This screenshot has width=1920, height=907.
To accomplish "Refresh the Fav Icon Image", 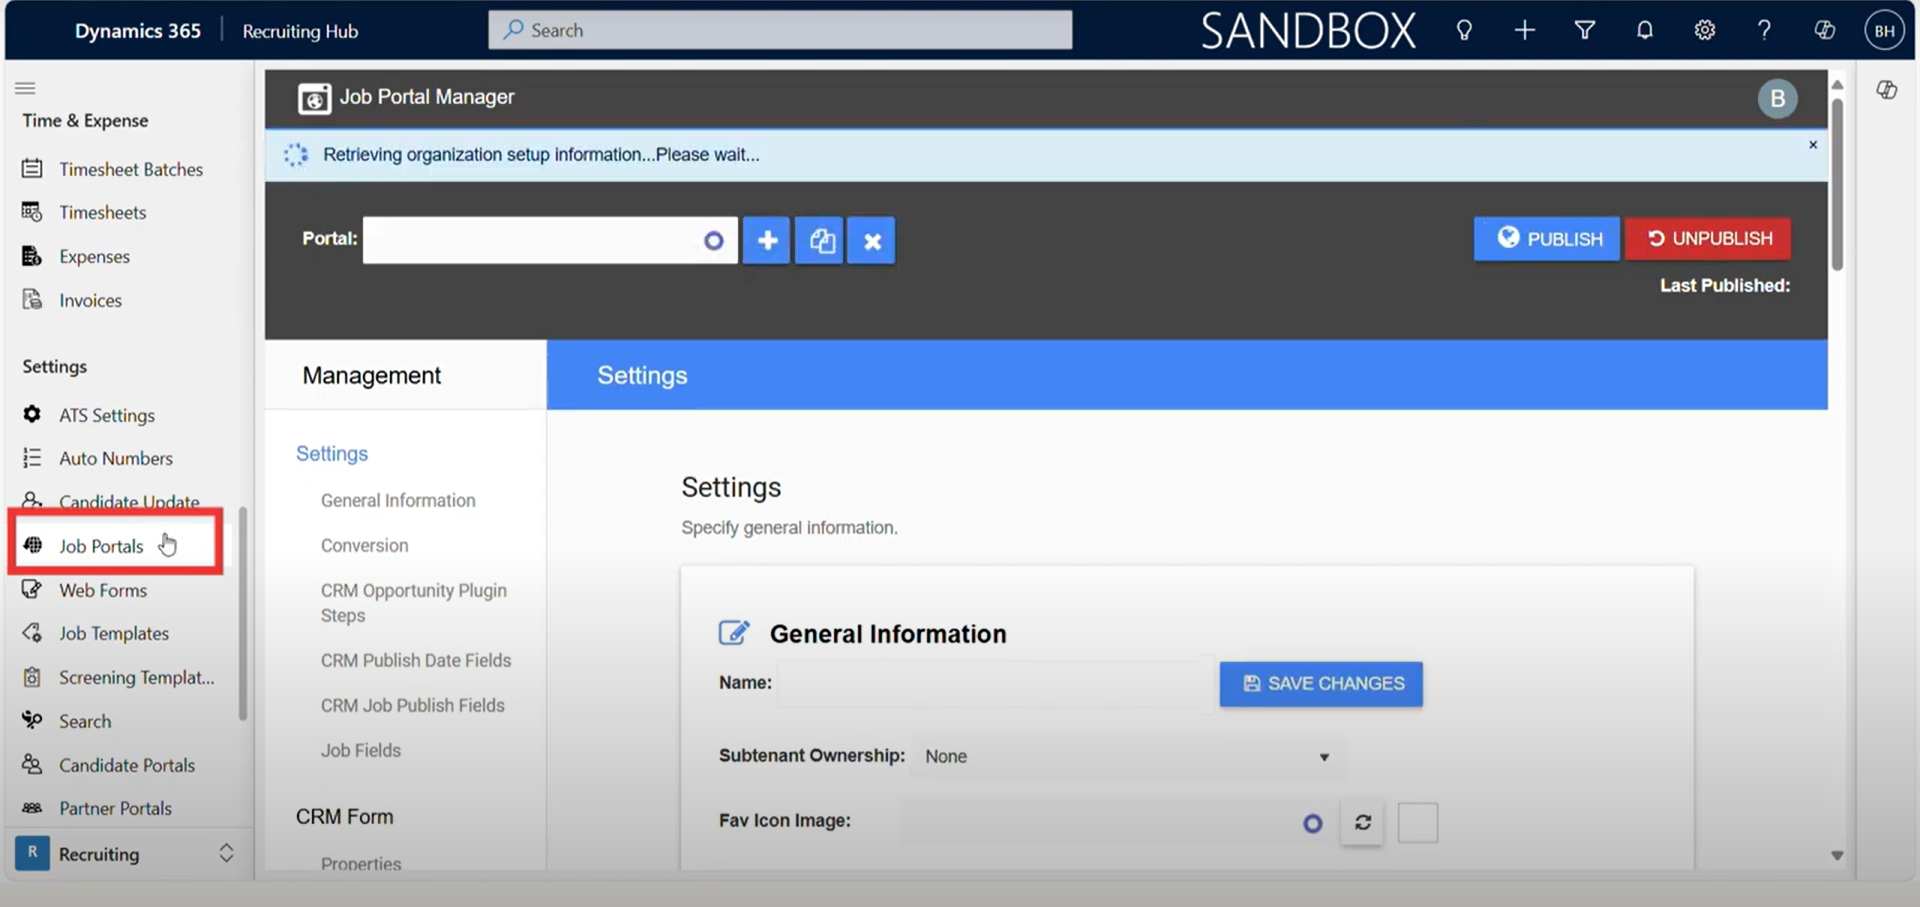I will tap(1362, 822).
